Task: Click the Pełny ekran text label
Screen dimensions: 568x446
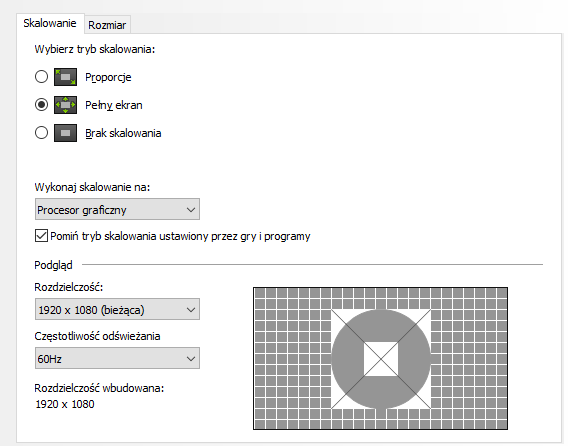Action: coord(114,105)
